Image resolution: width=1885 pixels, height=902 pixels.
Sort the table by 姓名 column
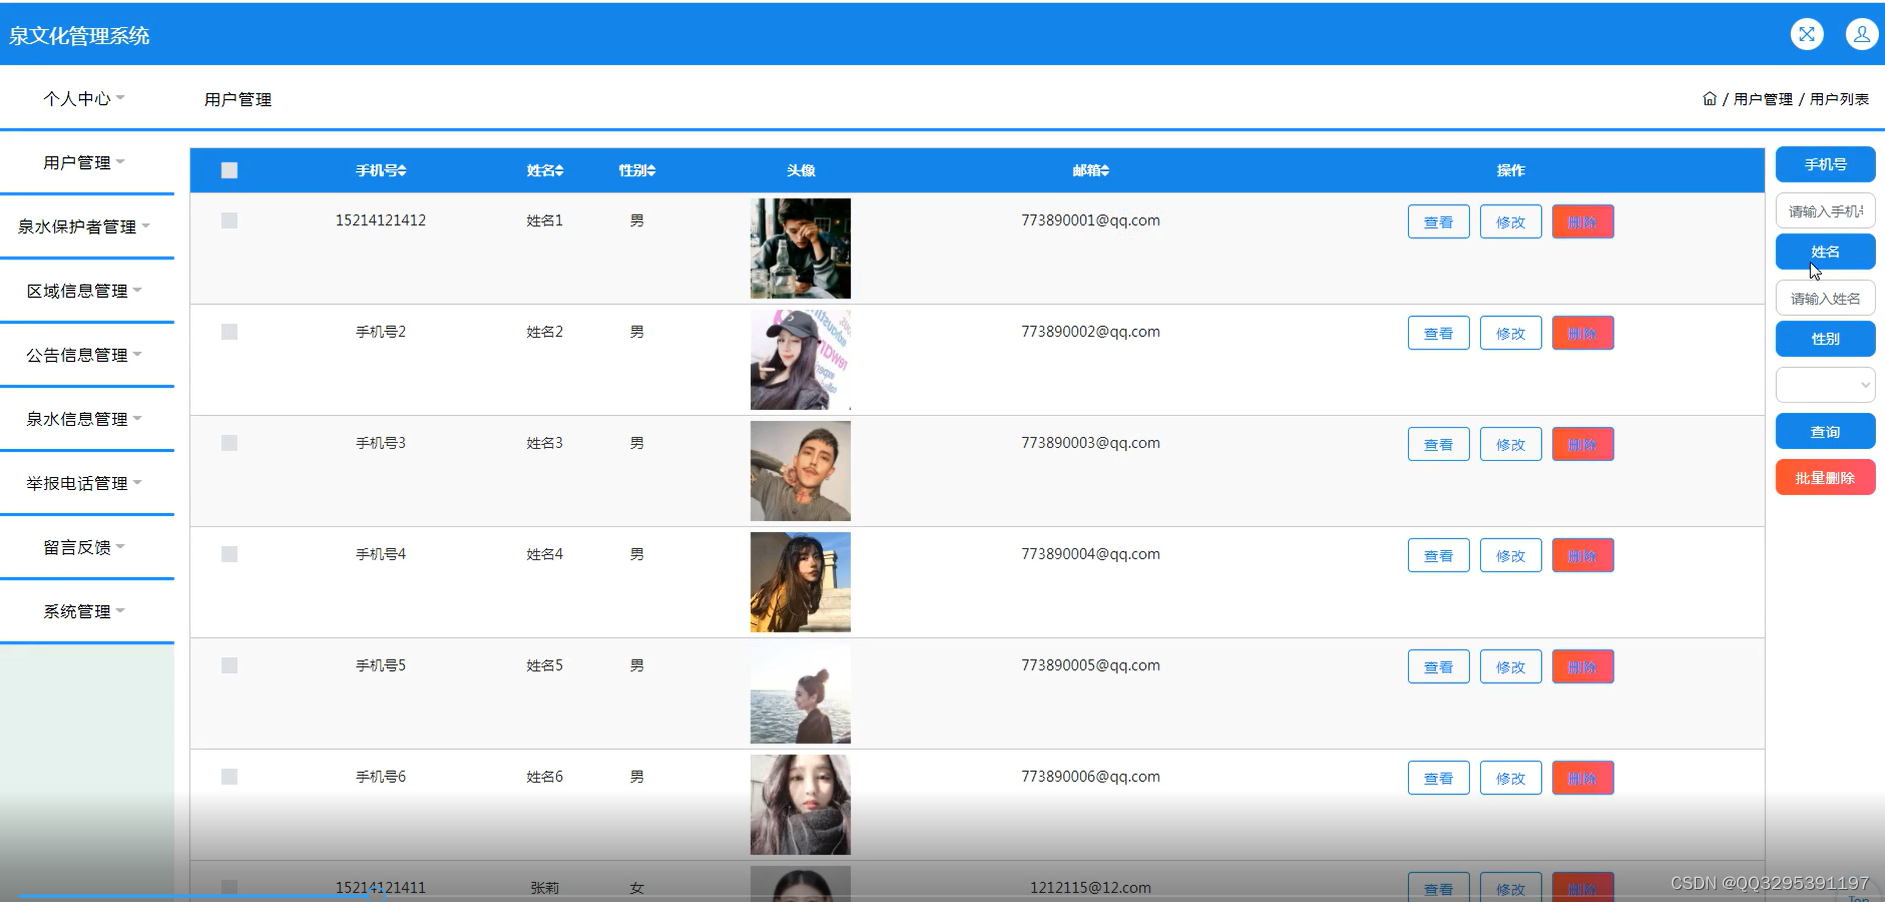(545, 171)
